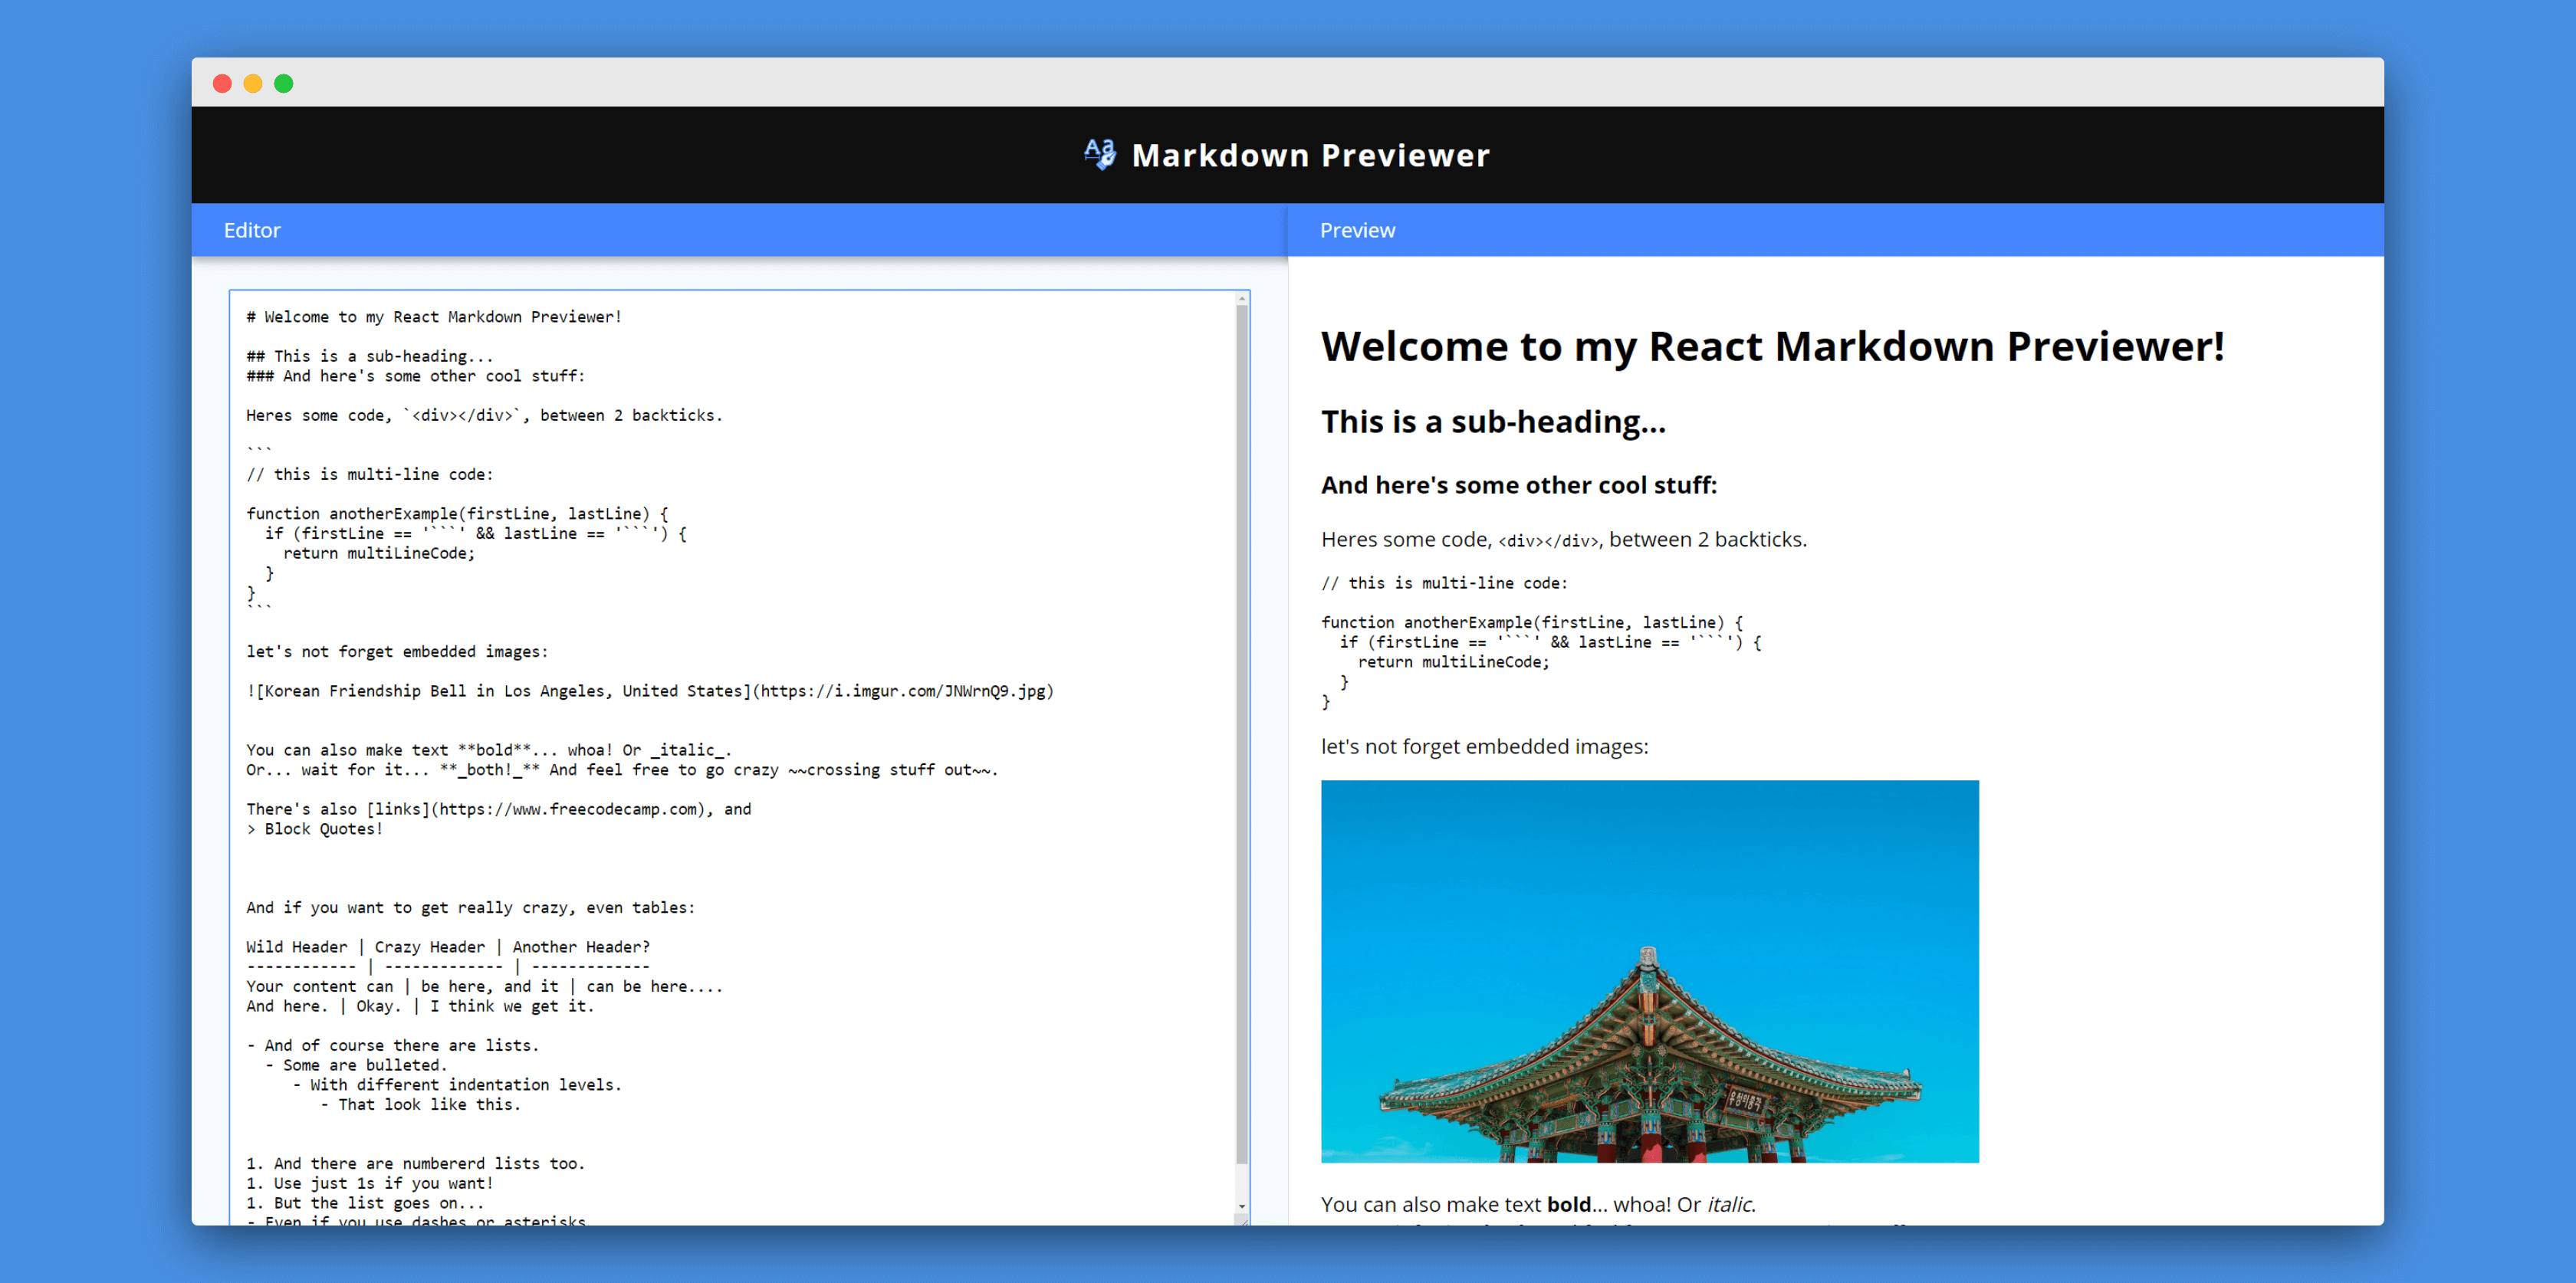Click the editor scrollbar down arrow
2576x1283 pixels.
[x=1242, y=1207]
